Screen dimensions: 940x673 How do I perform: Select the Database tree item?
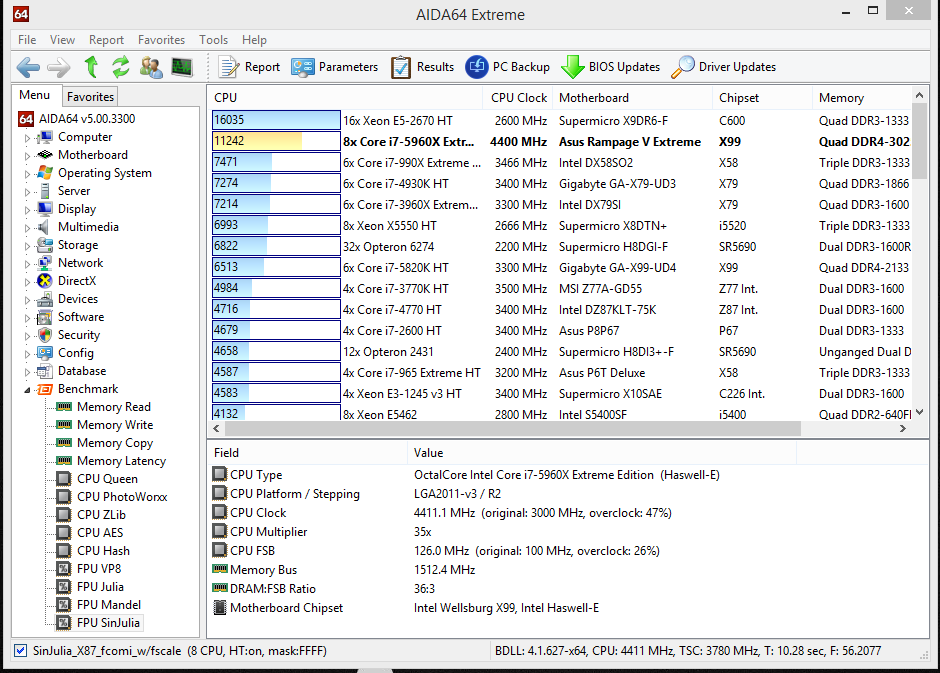click(x=82, y=370)
